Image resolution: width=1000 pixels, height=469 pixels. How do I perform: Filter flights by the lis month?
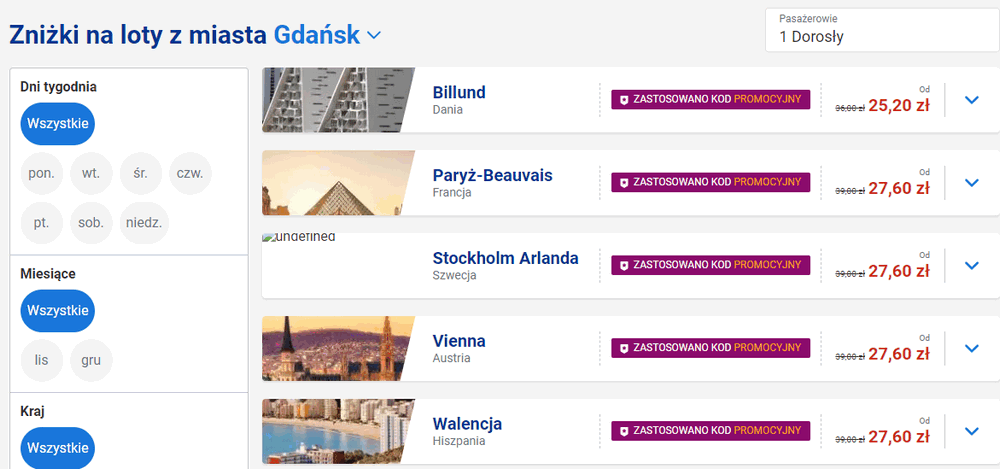tap(41, 360)
